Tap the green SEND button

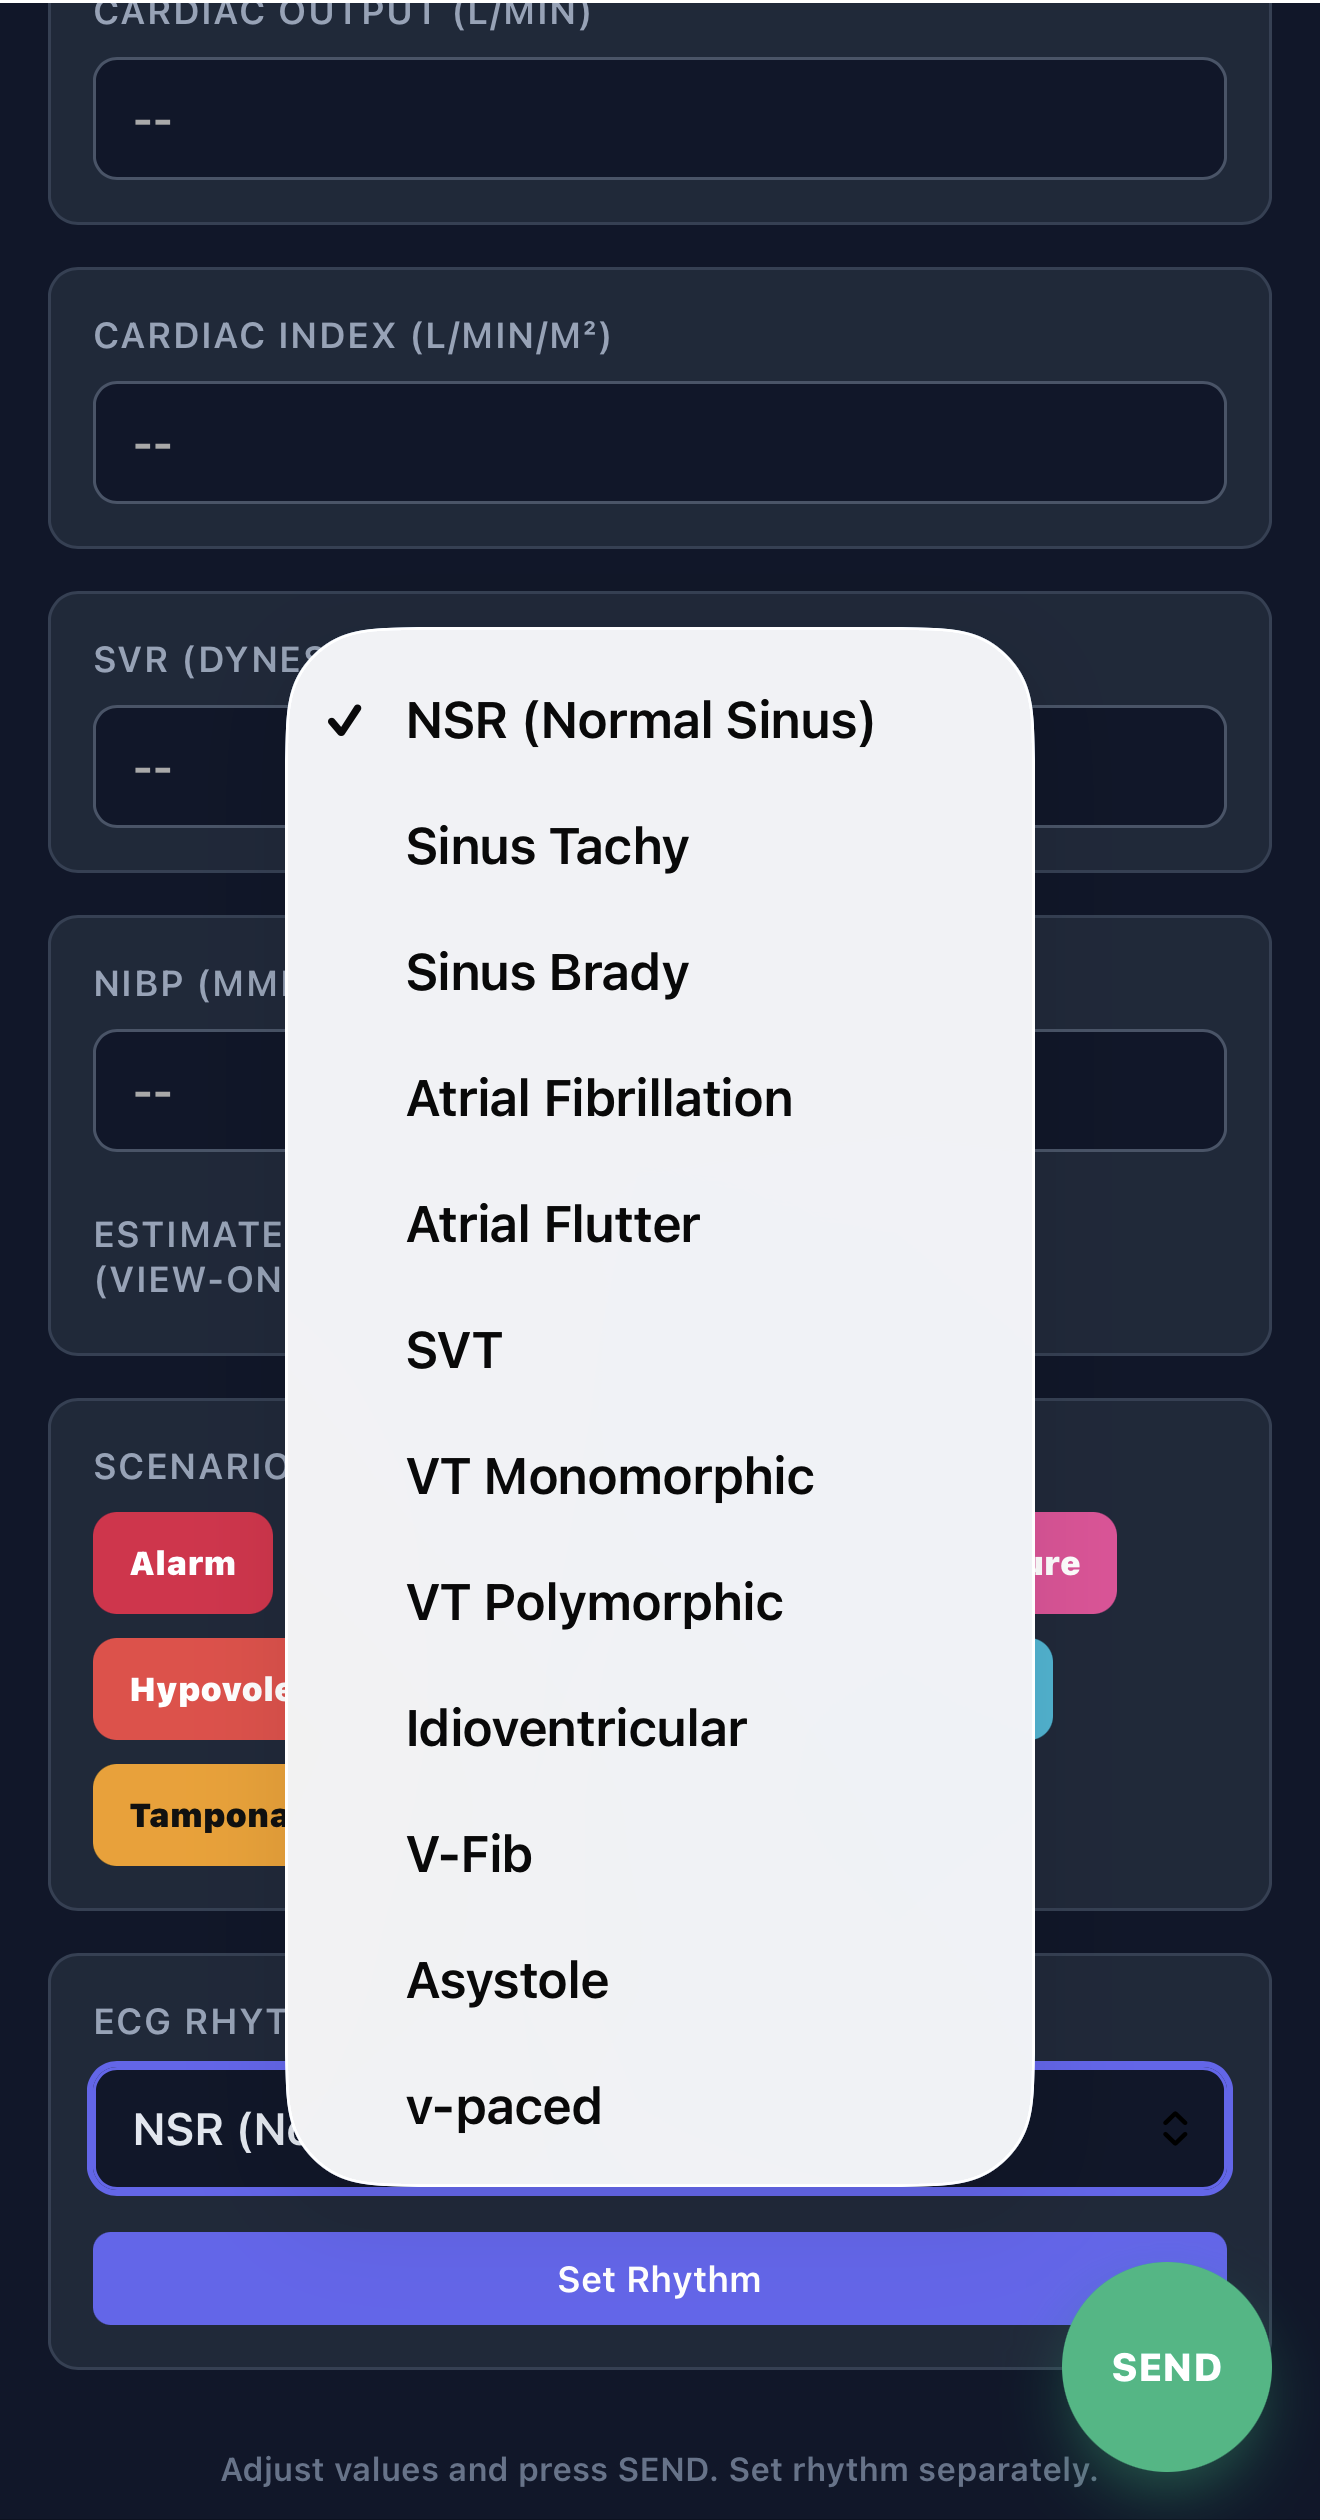(x=1166, y=2367)
